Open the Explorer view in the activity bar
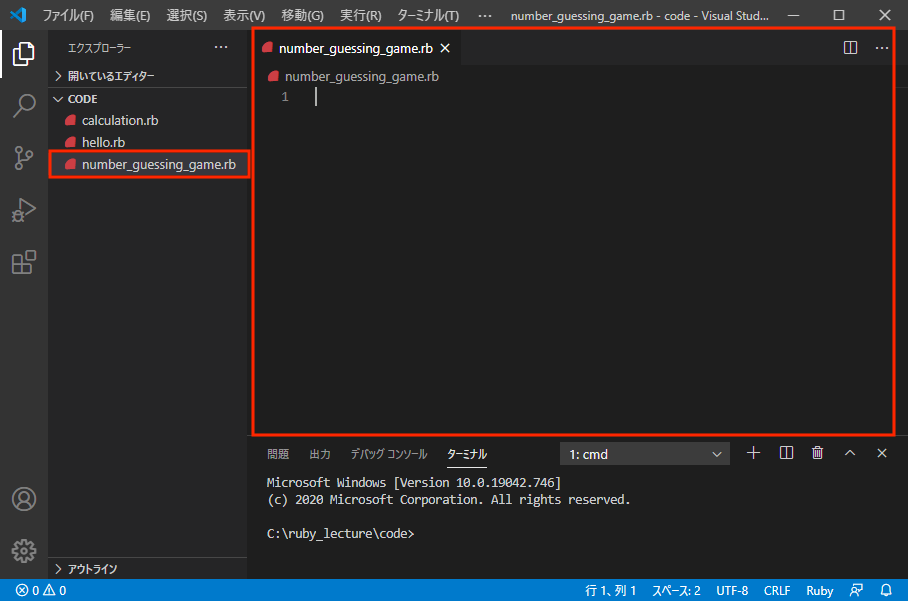This screenshot has height=601, width=908. click(x=24, y=54)
